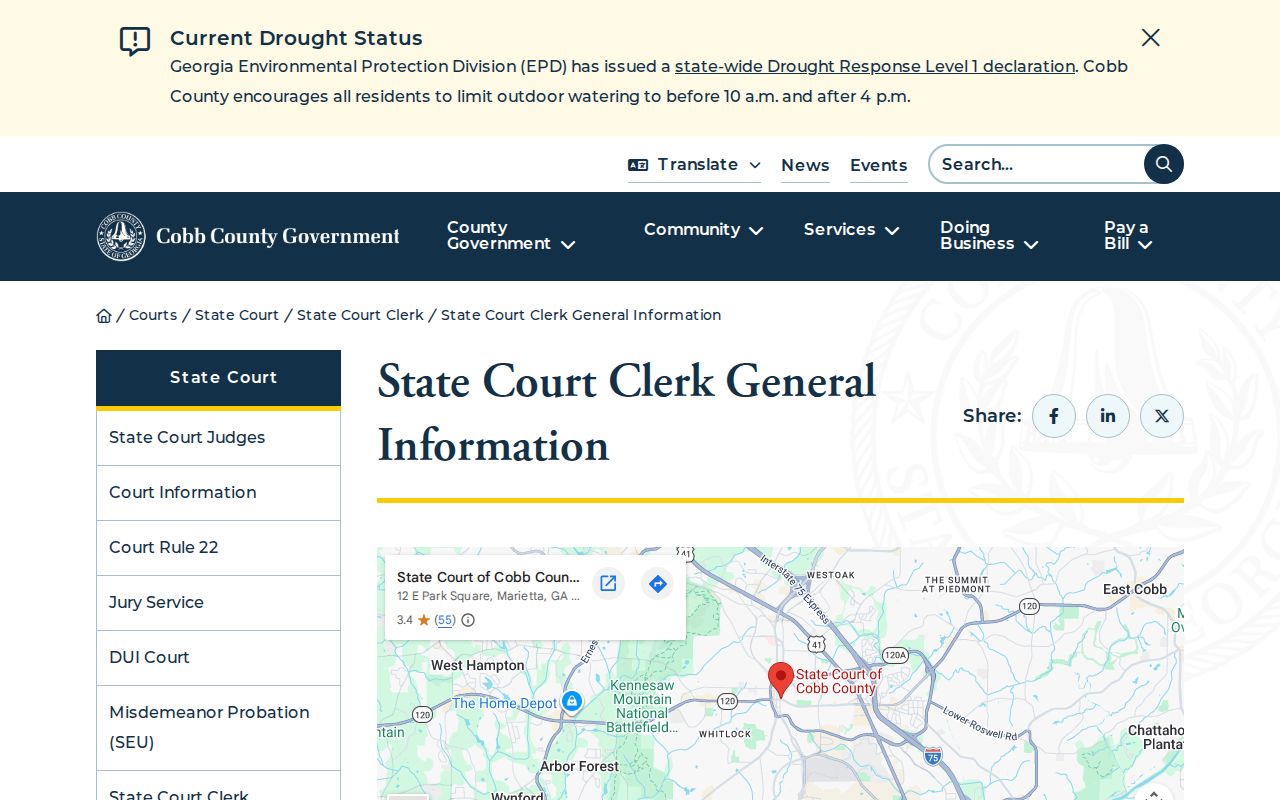This screenshot has width=1280, height=800.
Task: Click the Translate language icon
Action: (638, 165)
